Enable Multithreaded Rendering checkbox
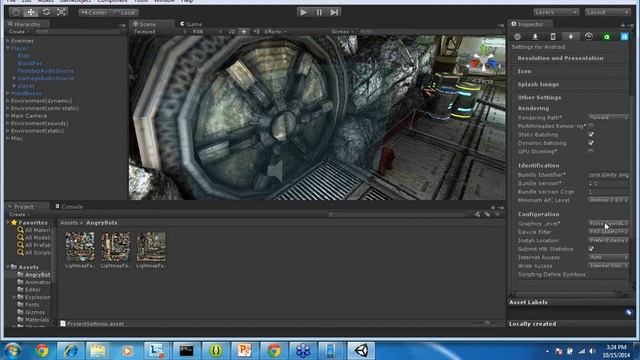 point(591,126)
